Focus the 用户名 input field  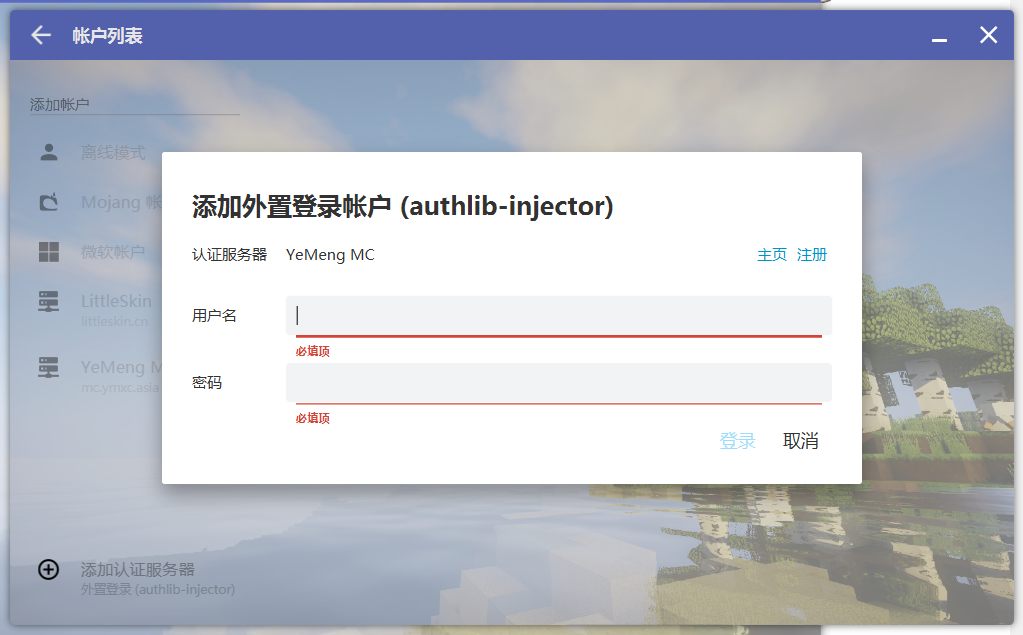click(x=558, y=316)
